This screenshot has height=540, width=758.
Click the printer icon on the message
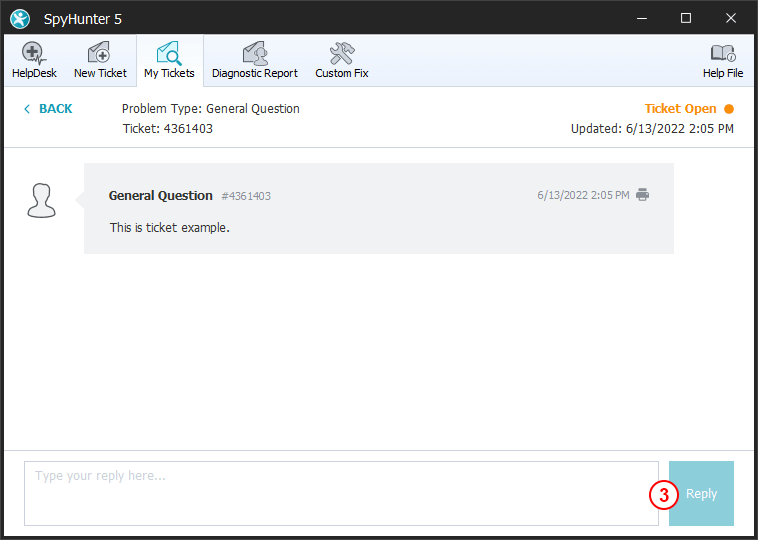click(x=642, y=195)
